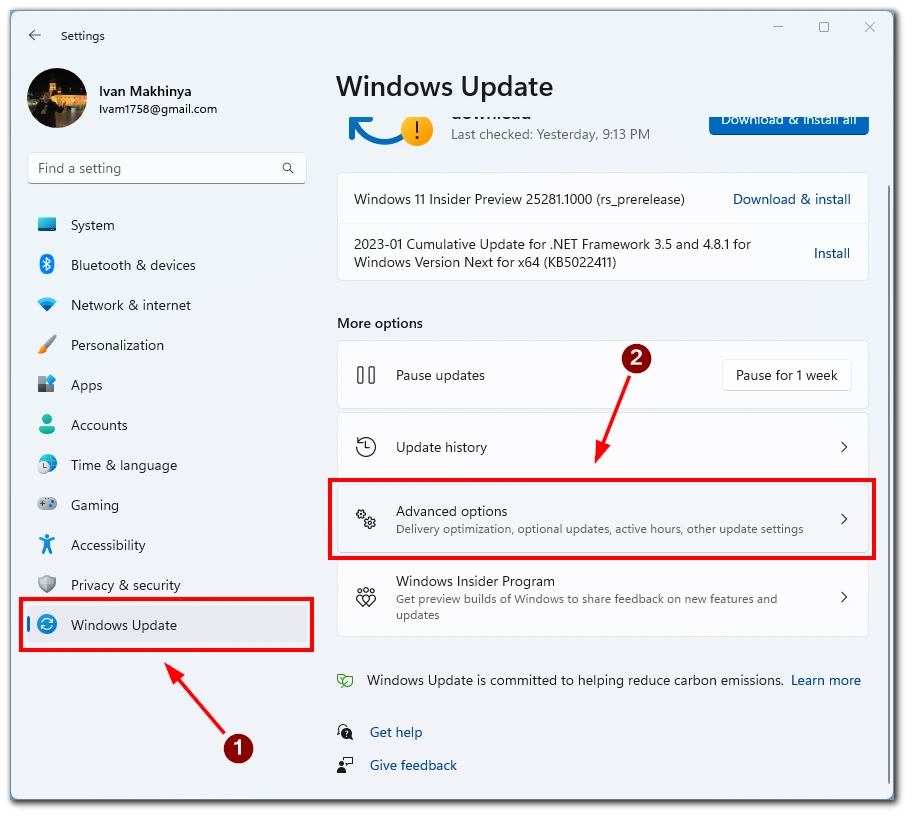Click the Get help icon
Image resolution: width=912 pixels, height=818 pixels.
345,732
